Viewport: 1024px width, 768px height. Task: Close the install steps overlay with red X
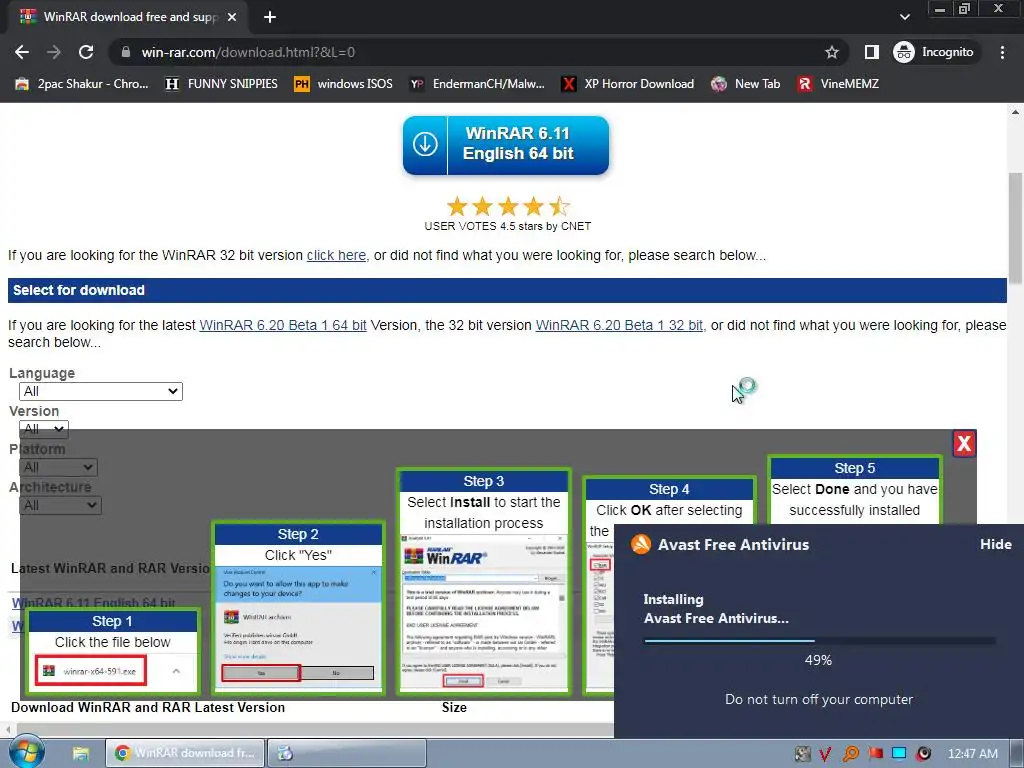(964, 443)
